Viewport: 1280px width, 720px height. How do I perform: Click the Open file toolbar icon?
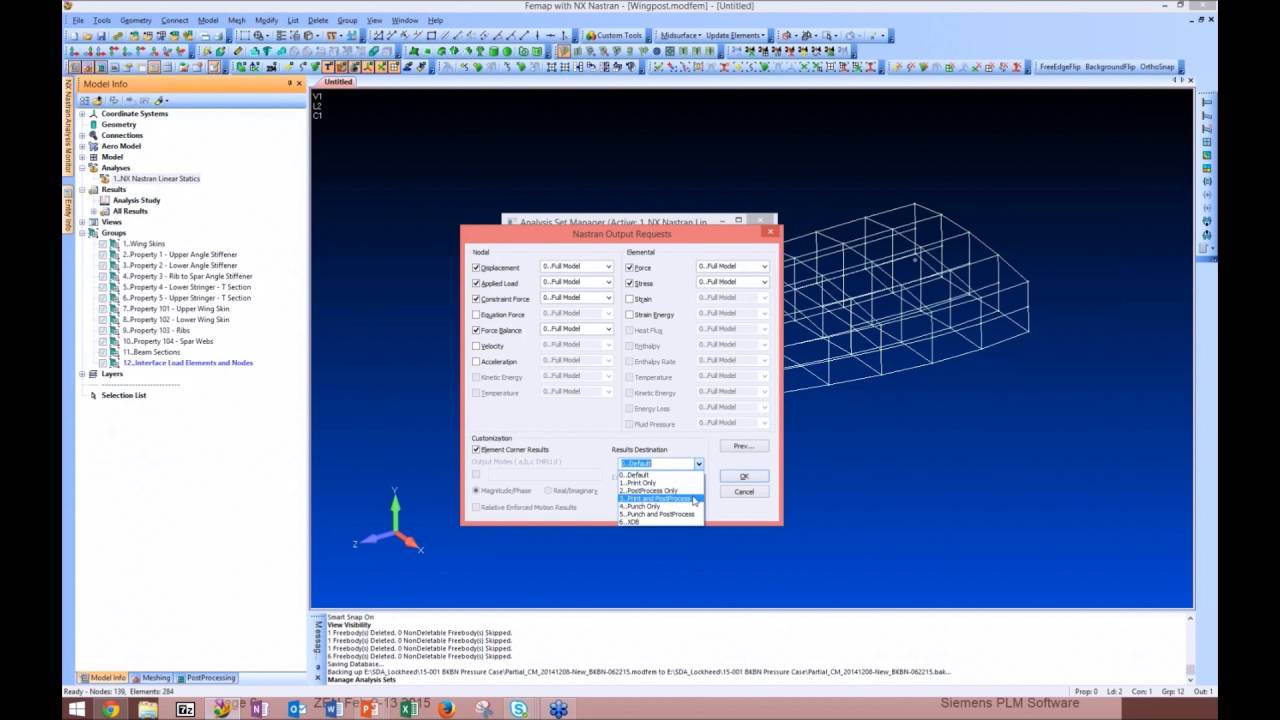[x=87, y=36]
